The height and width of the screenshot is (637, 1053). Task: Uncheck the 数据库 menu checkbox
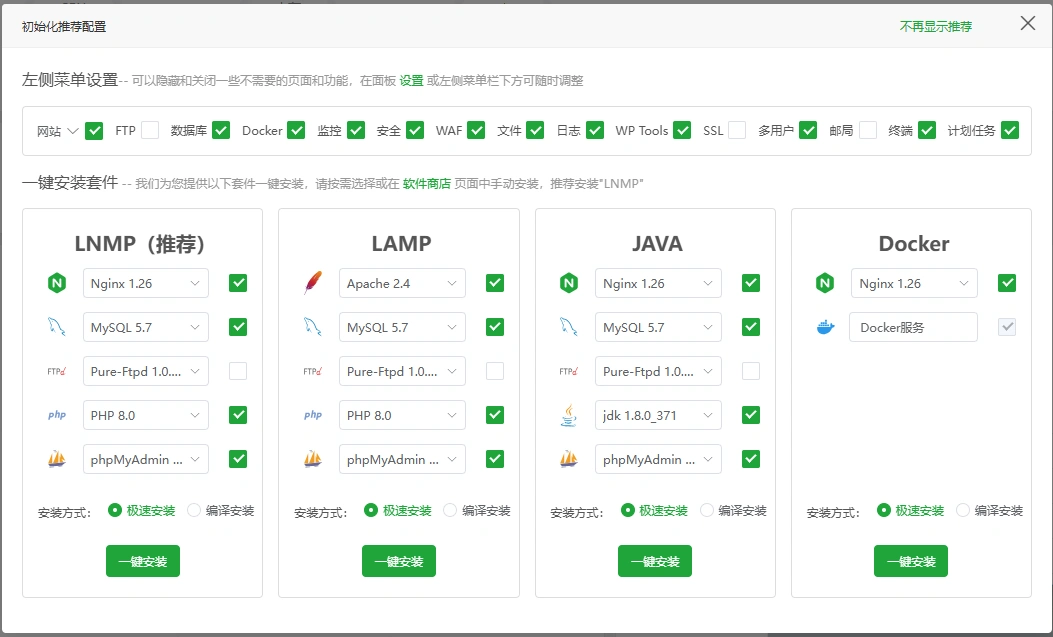point(221,130)
